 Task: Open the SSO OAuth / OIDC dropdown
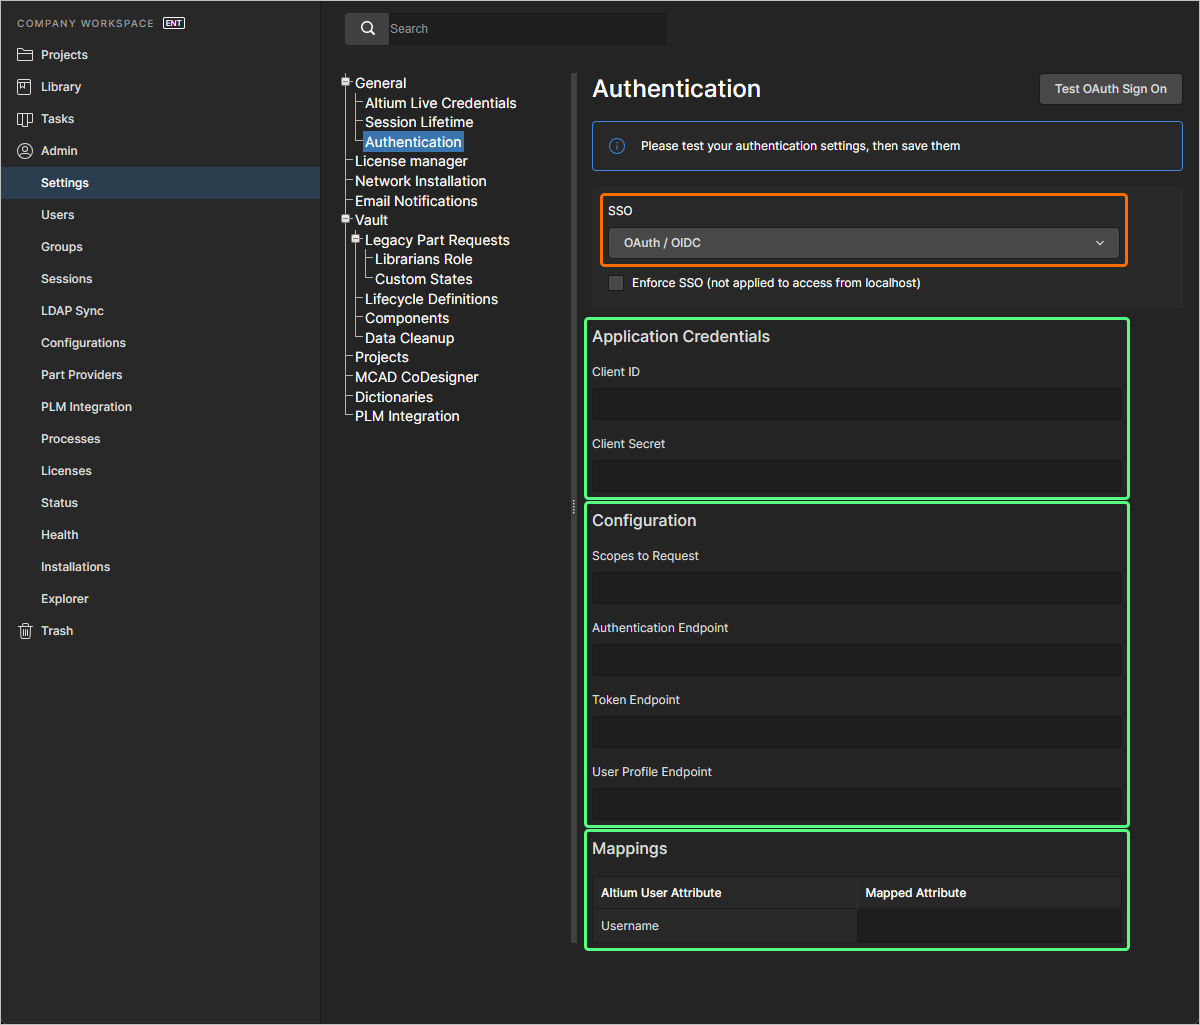tap(863, 243)
